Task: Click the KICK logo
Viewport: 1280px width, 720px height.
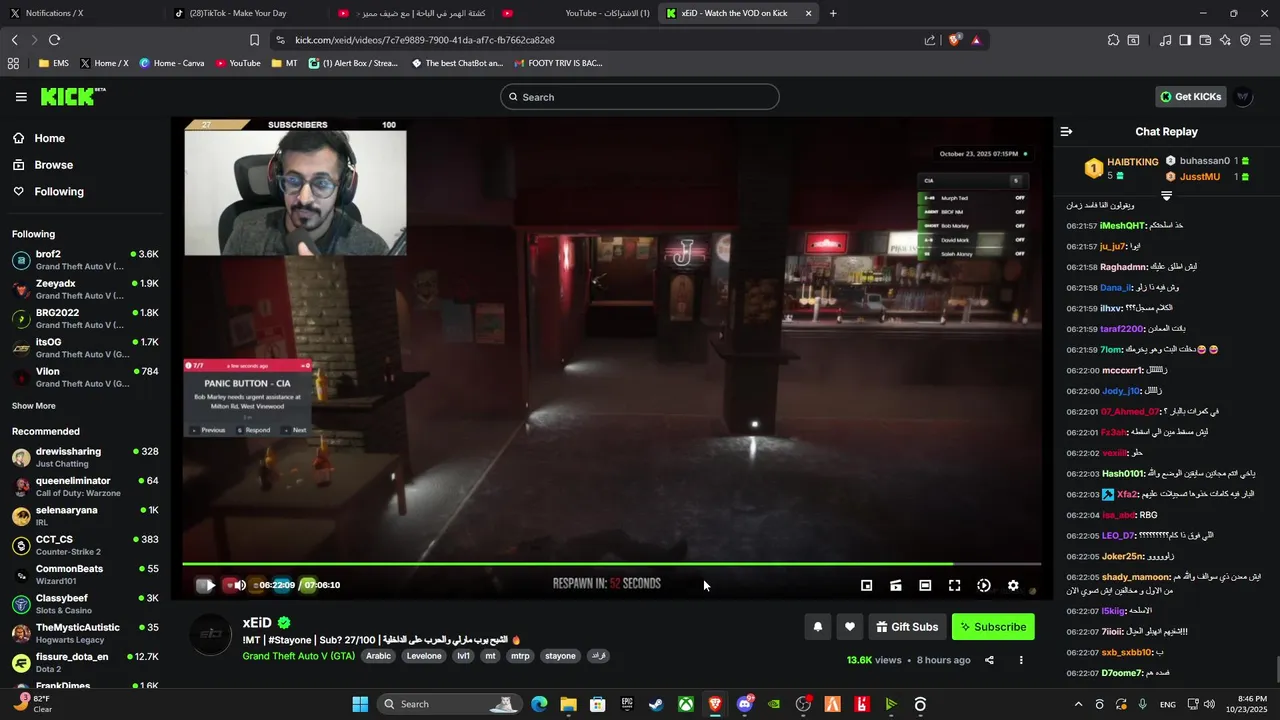Action: pos(72,97)
